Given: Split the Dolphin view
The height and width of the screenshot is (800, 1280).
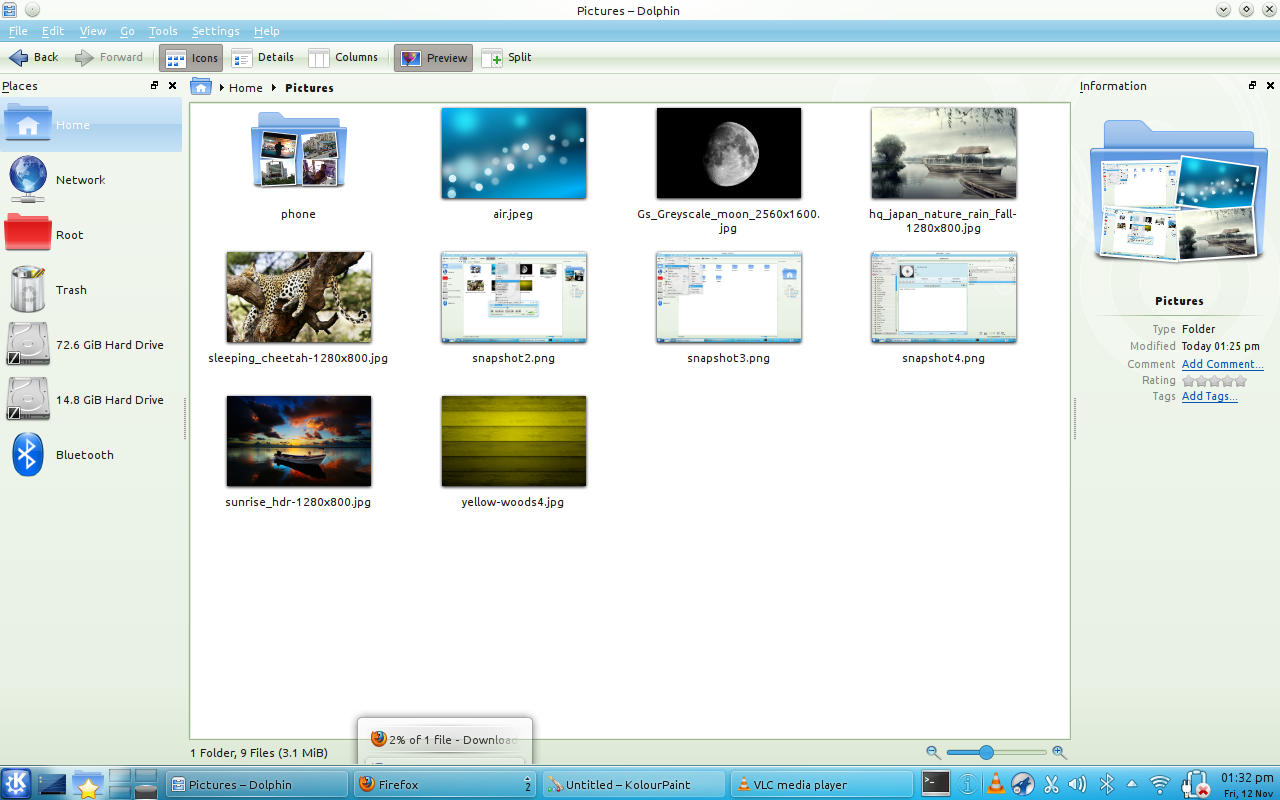Looking at the screenshot, I should tap(507, 57).
